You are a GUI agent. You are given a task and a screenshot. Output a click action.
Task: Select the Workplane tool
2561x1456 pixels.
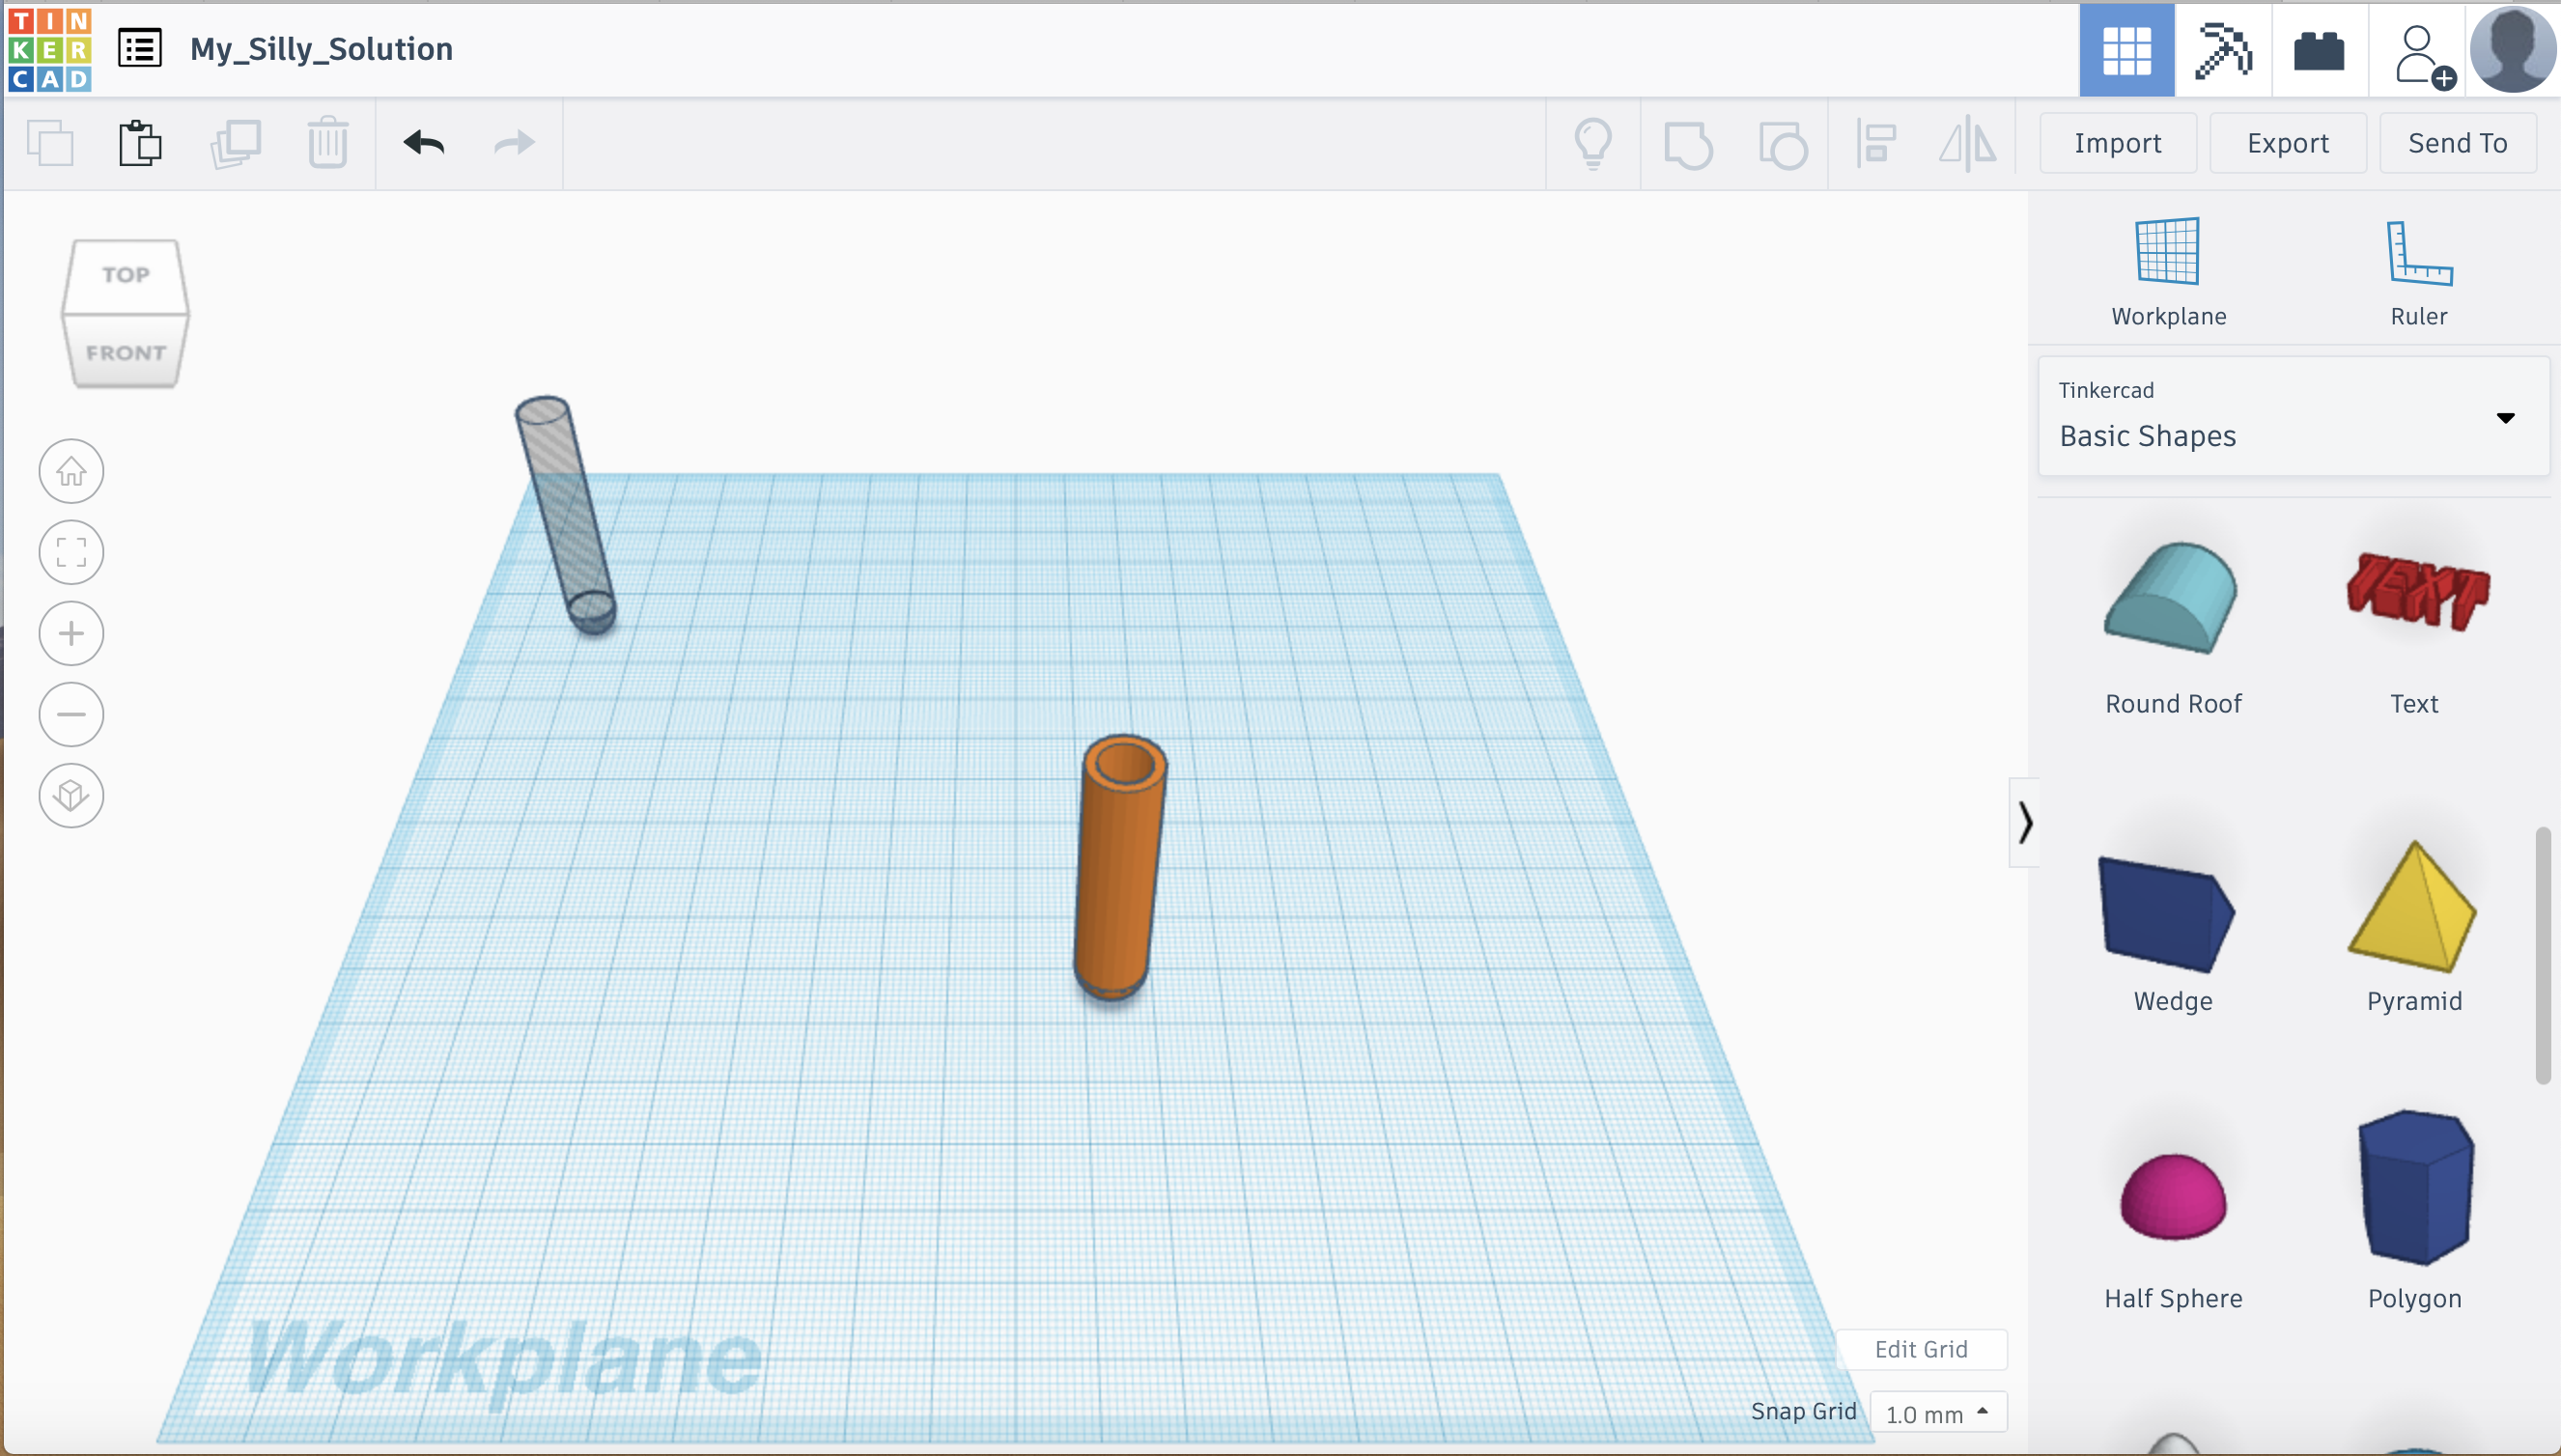[x=2168, y=272]
